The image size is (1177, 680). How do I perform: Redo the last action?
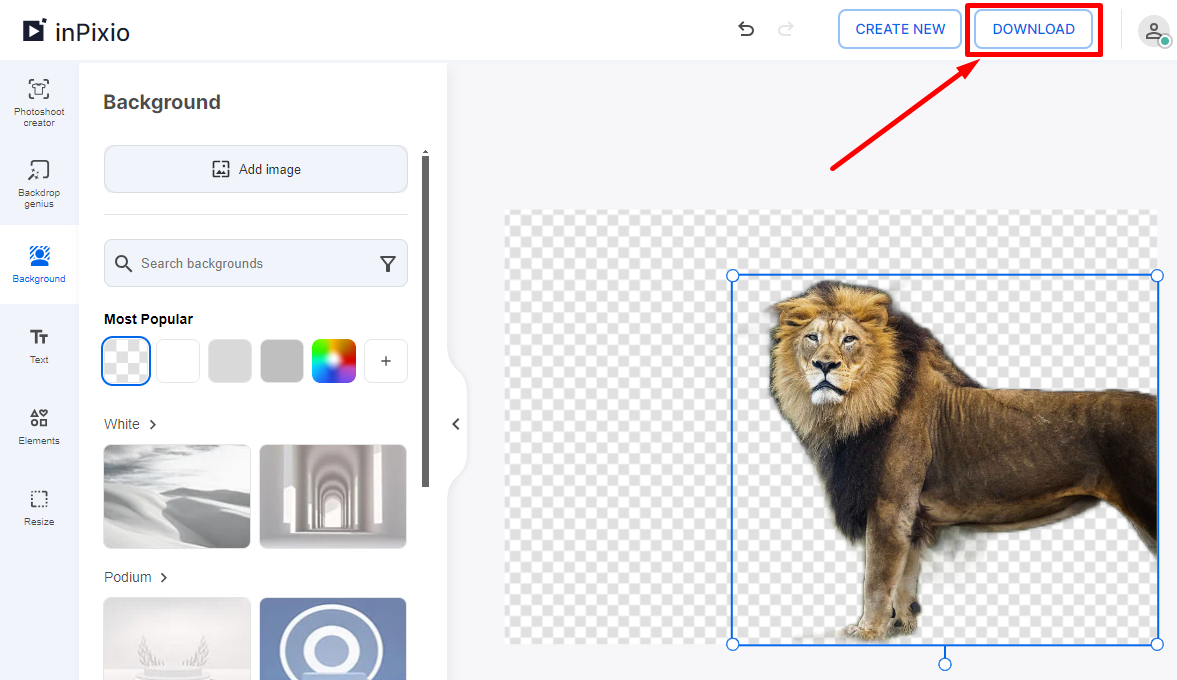(x=786, y=30)
